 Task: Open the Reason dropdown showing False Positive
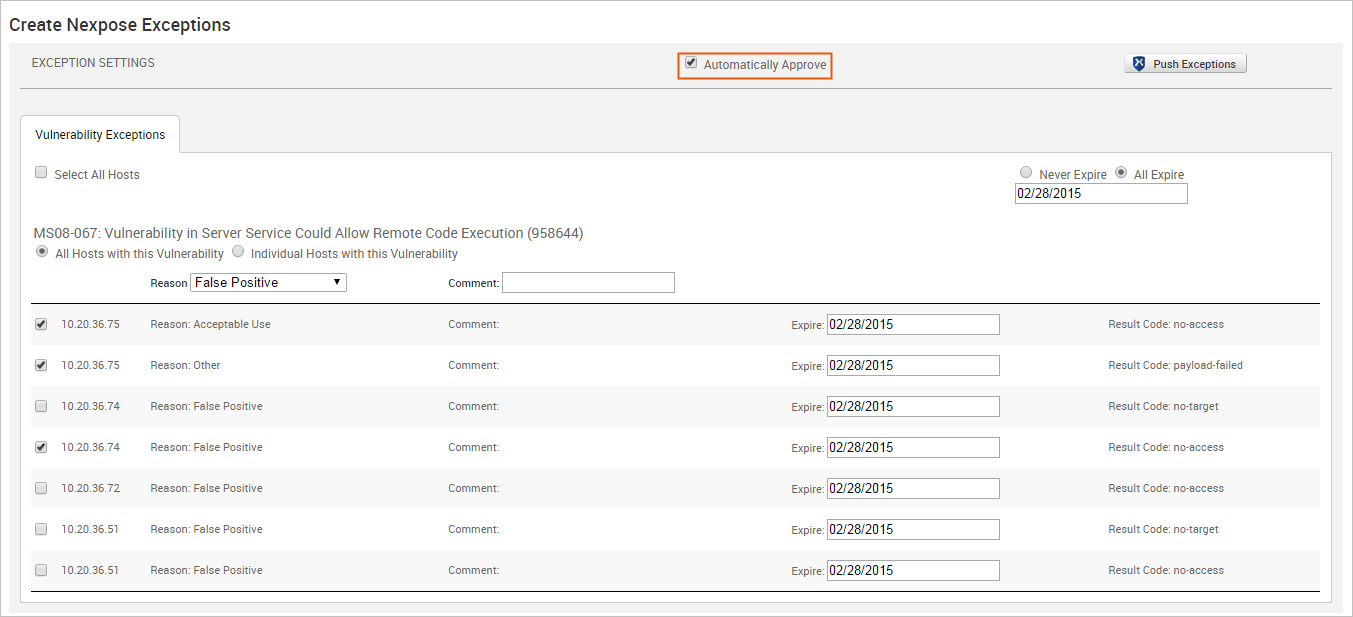click(x=268, y=283)
